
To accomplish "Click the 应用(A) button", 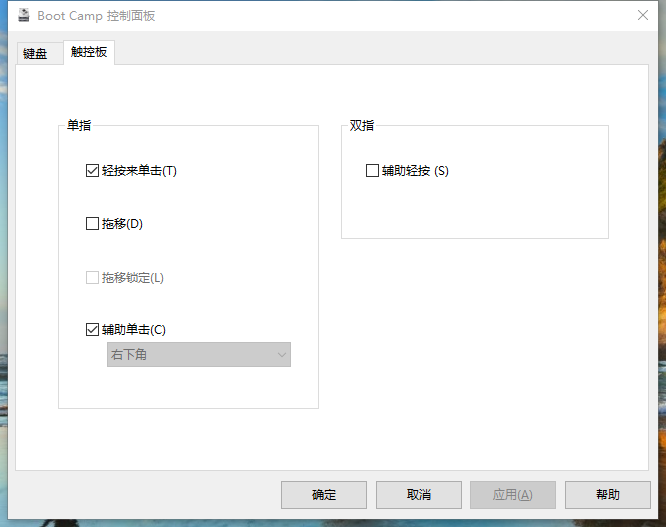I will [513, 495].
